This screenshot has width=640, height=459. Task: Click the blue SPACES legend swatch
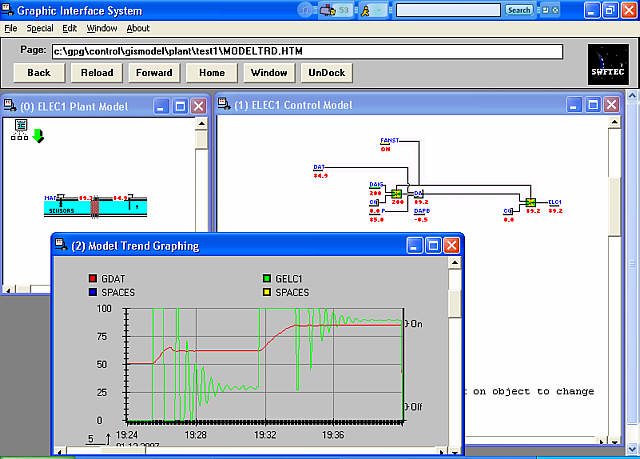coord(93,293)
